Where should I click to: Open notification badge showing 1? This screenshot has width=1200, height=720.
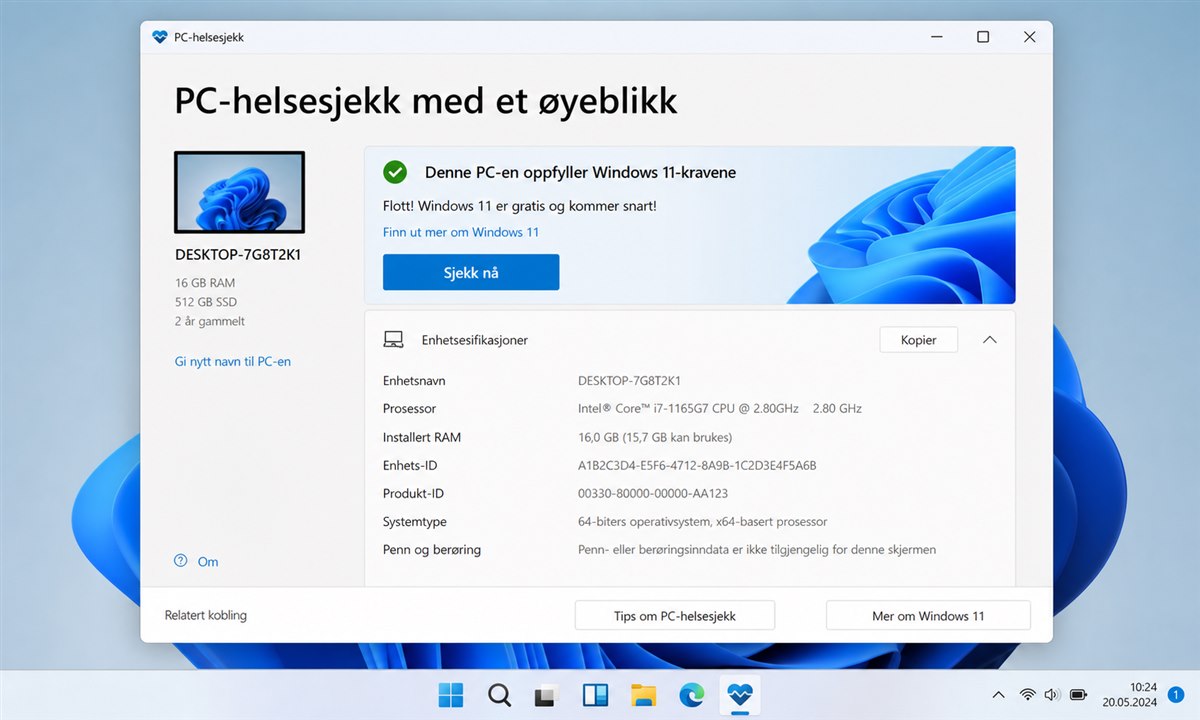pyautogui.click(x=1176, y=694)
